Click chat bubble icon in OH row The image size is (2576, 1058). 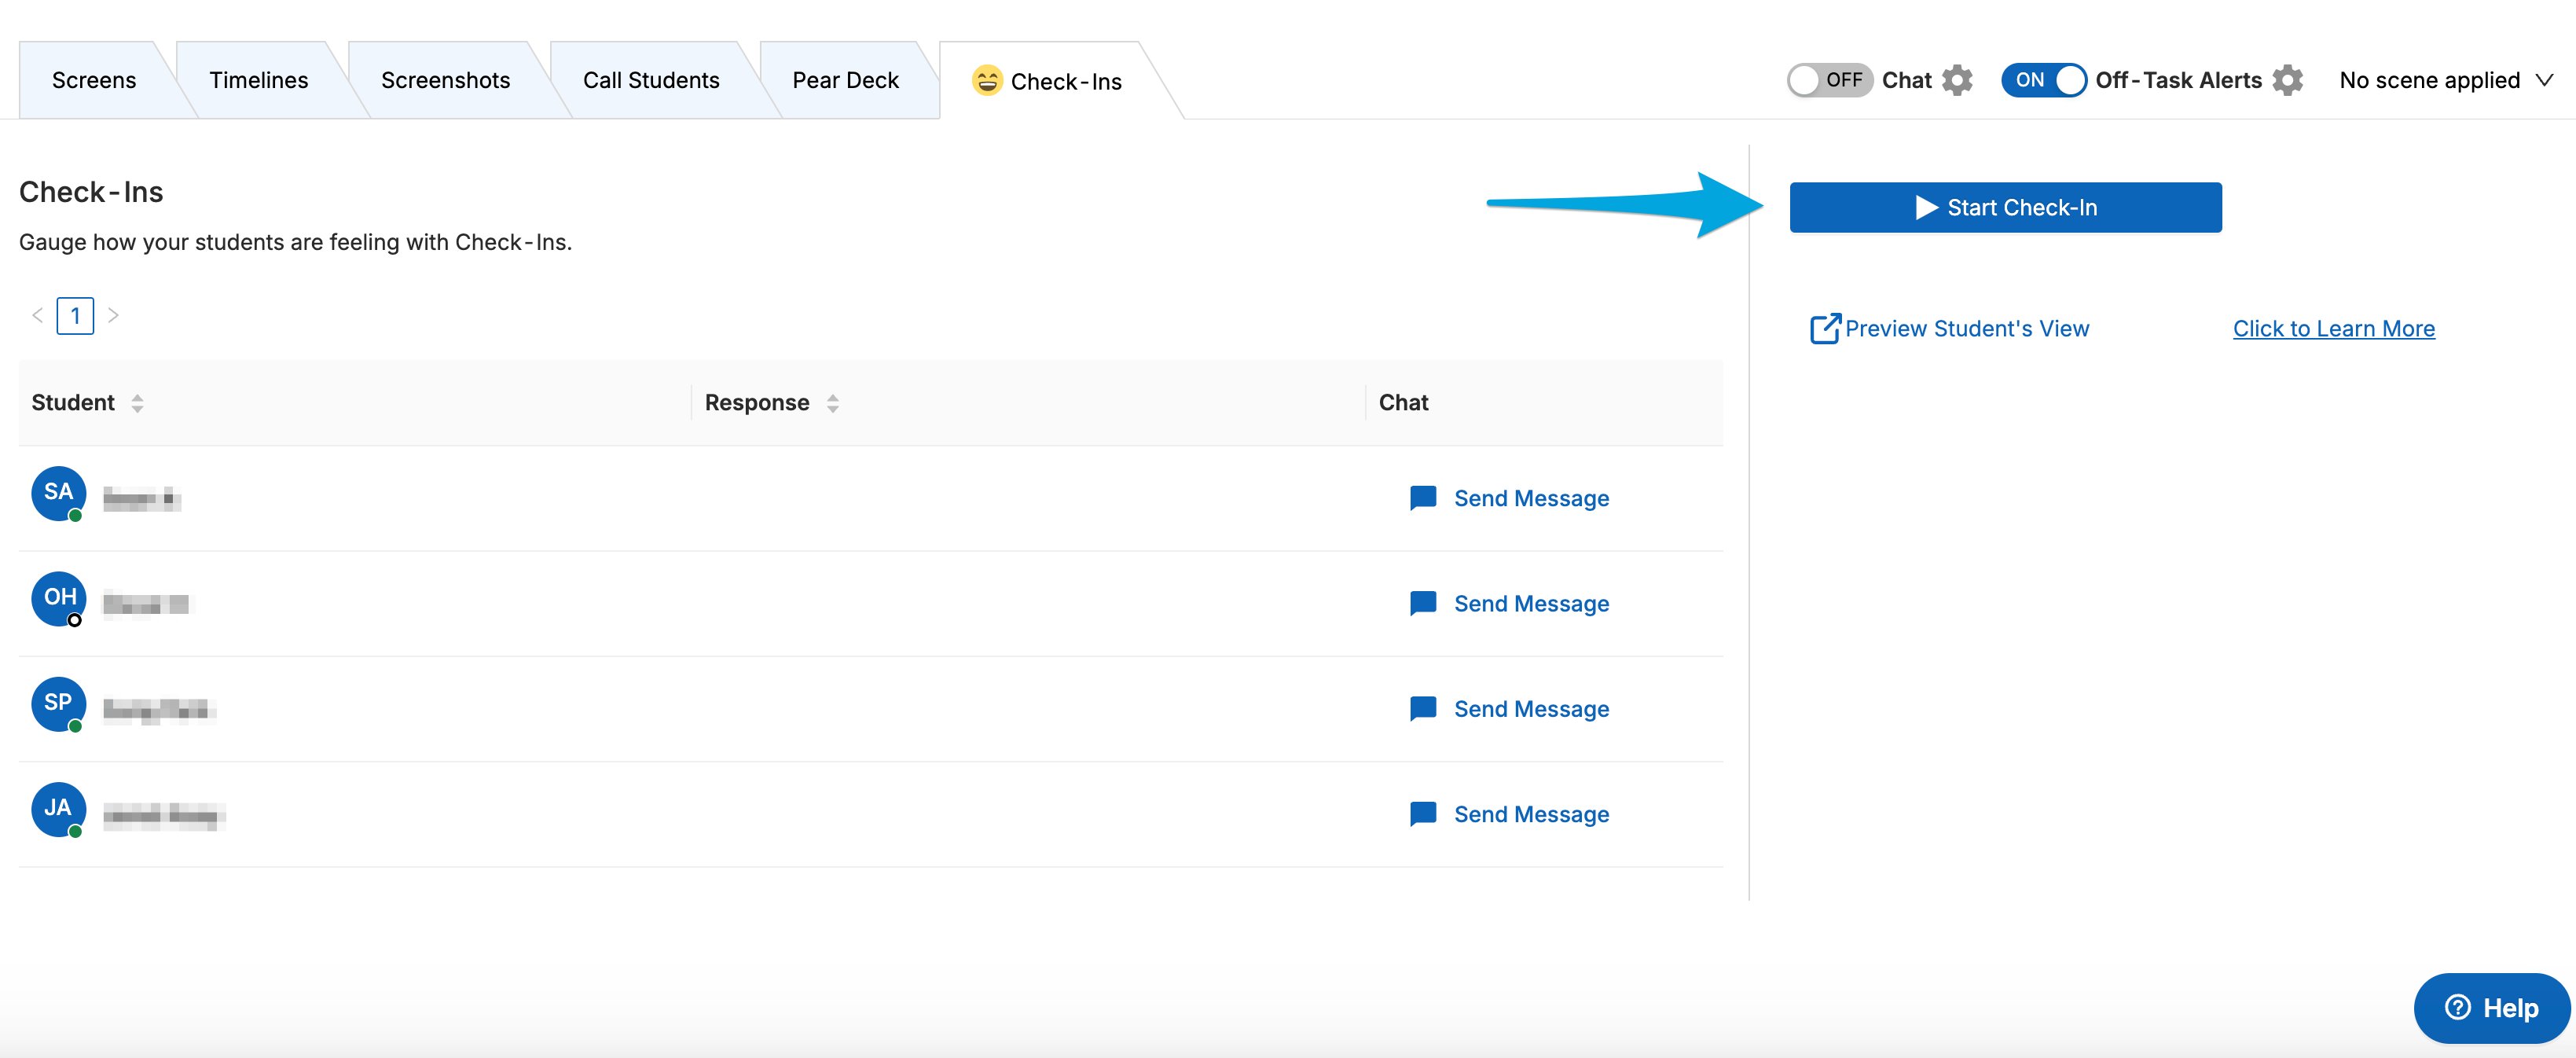[x=1423, y=603]
